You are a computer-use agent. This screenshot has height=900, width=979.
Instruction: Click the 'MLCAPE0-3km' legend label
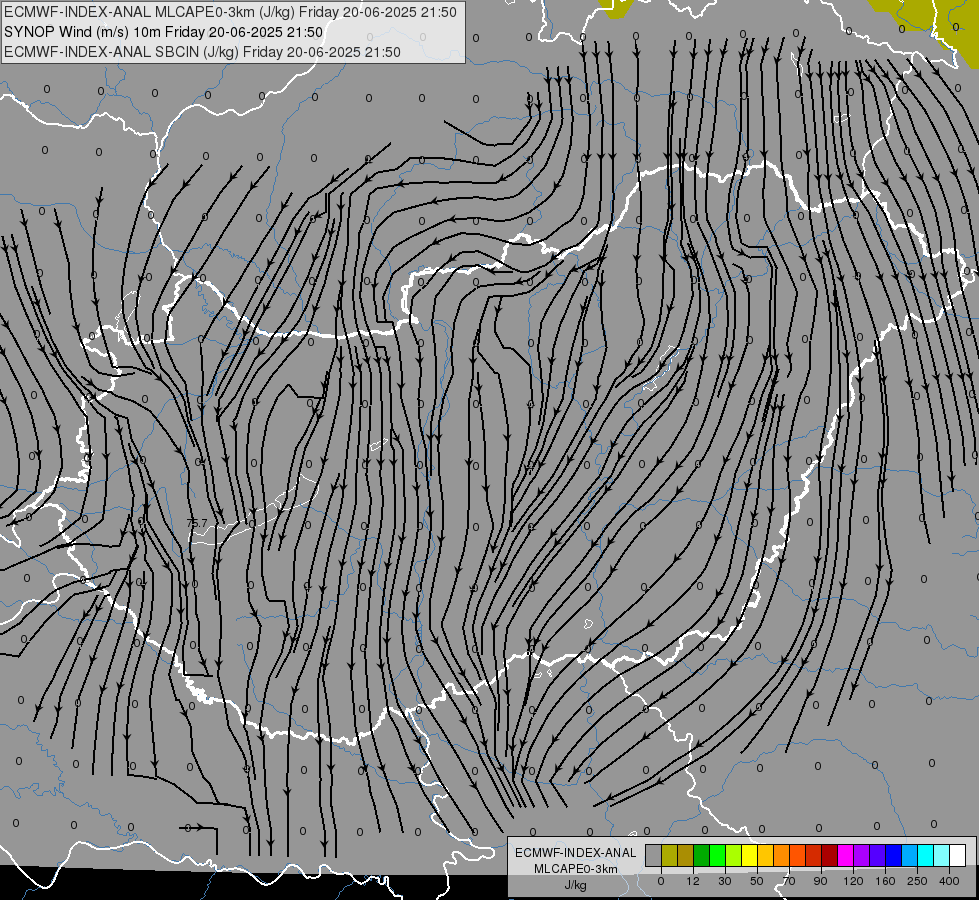(575, 869)
